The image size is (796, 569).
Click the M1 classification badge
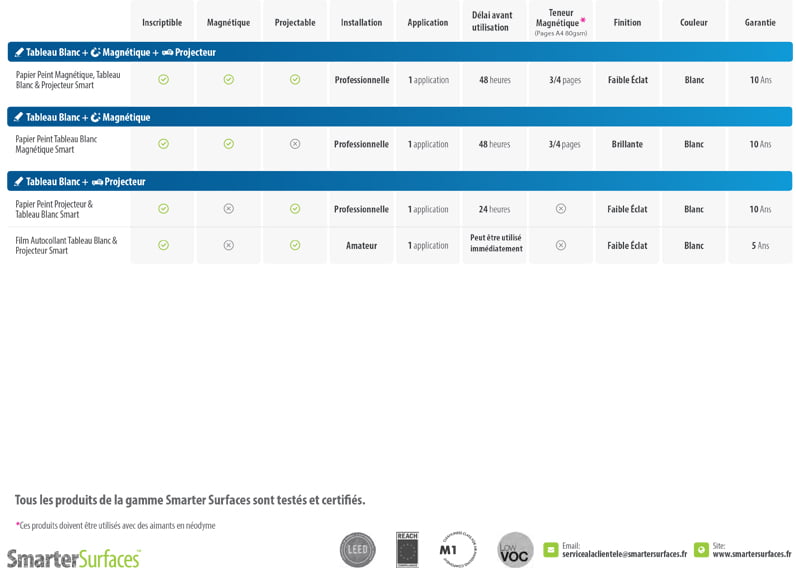point(458,549)
